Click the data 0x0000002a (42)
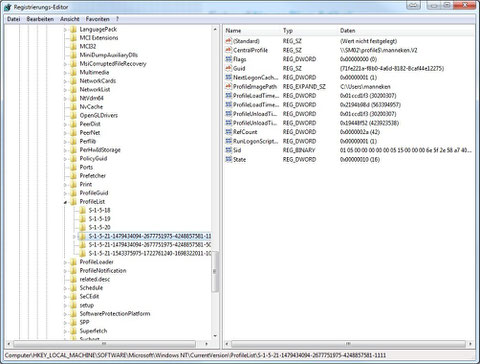Image resolution: width=480 pixels, height=364 pixels. (x=360, y=132)
